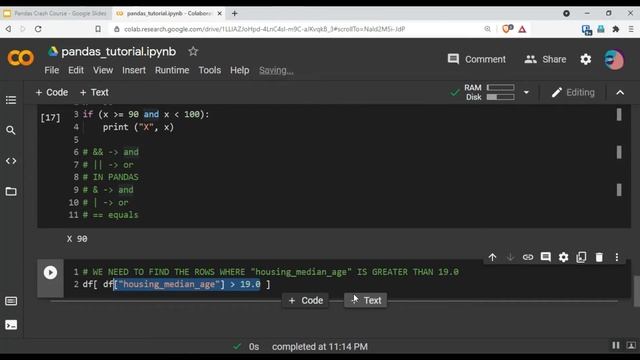The image size is (640, 360).
Task: Open notebook settings gear in header
Action: click(x=586, y=60)
